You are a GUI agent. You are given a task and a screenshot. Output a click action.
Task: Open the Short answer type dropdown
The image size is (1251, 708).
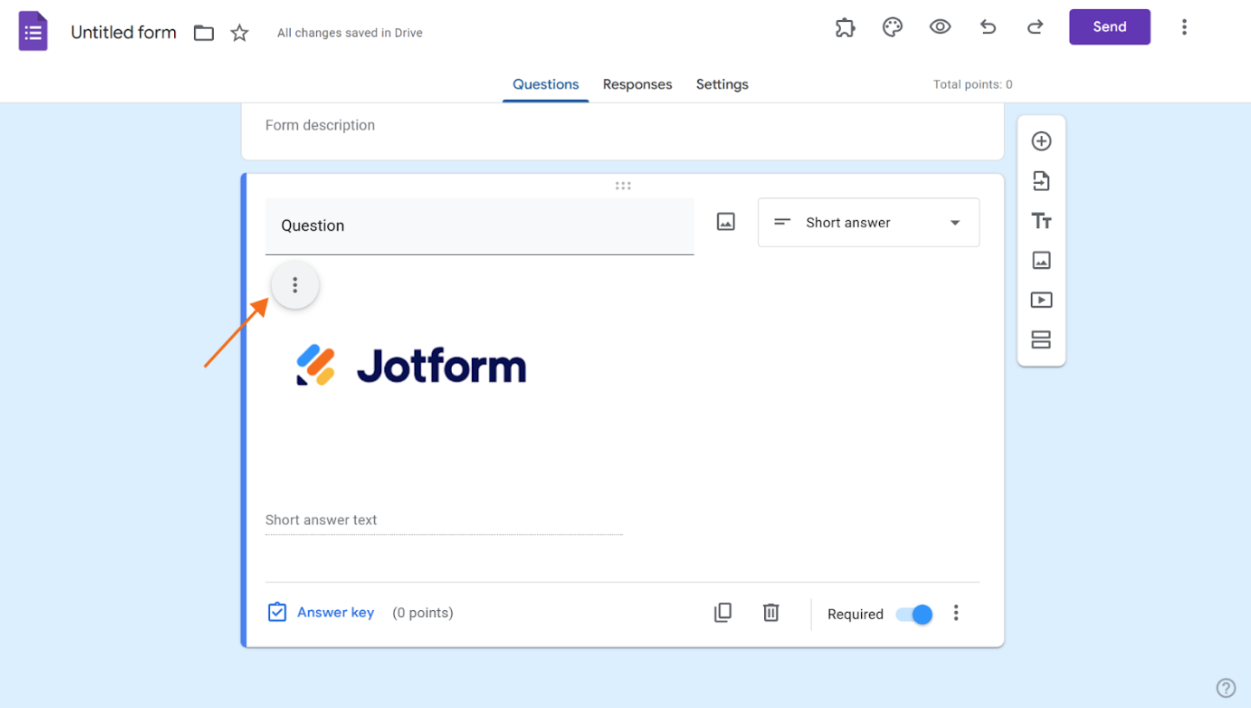click(x=868, y=222)
